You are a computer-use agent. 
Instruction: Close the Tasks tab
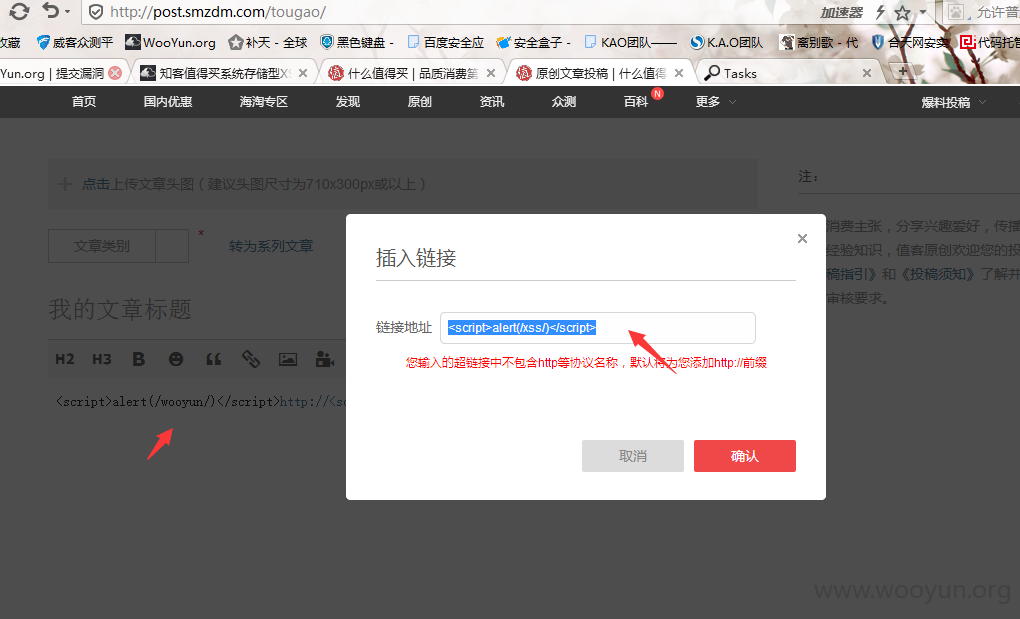(x=866, y=73)
